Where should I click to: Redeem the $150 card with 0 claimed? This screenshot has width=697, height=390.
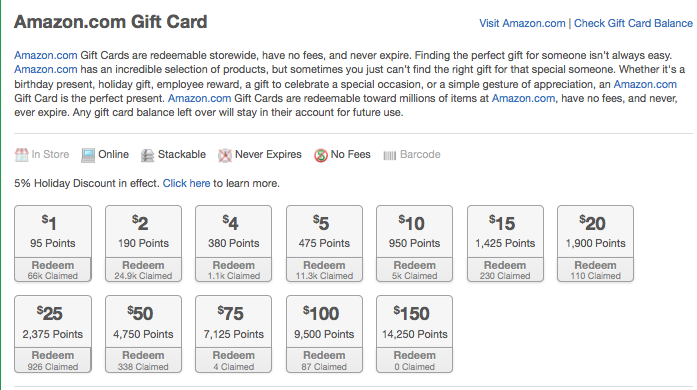click(x=414, y=360)
